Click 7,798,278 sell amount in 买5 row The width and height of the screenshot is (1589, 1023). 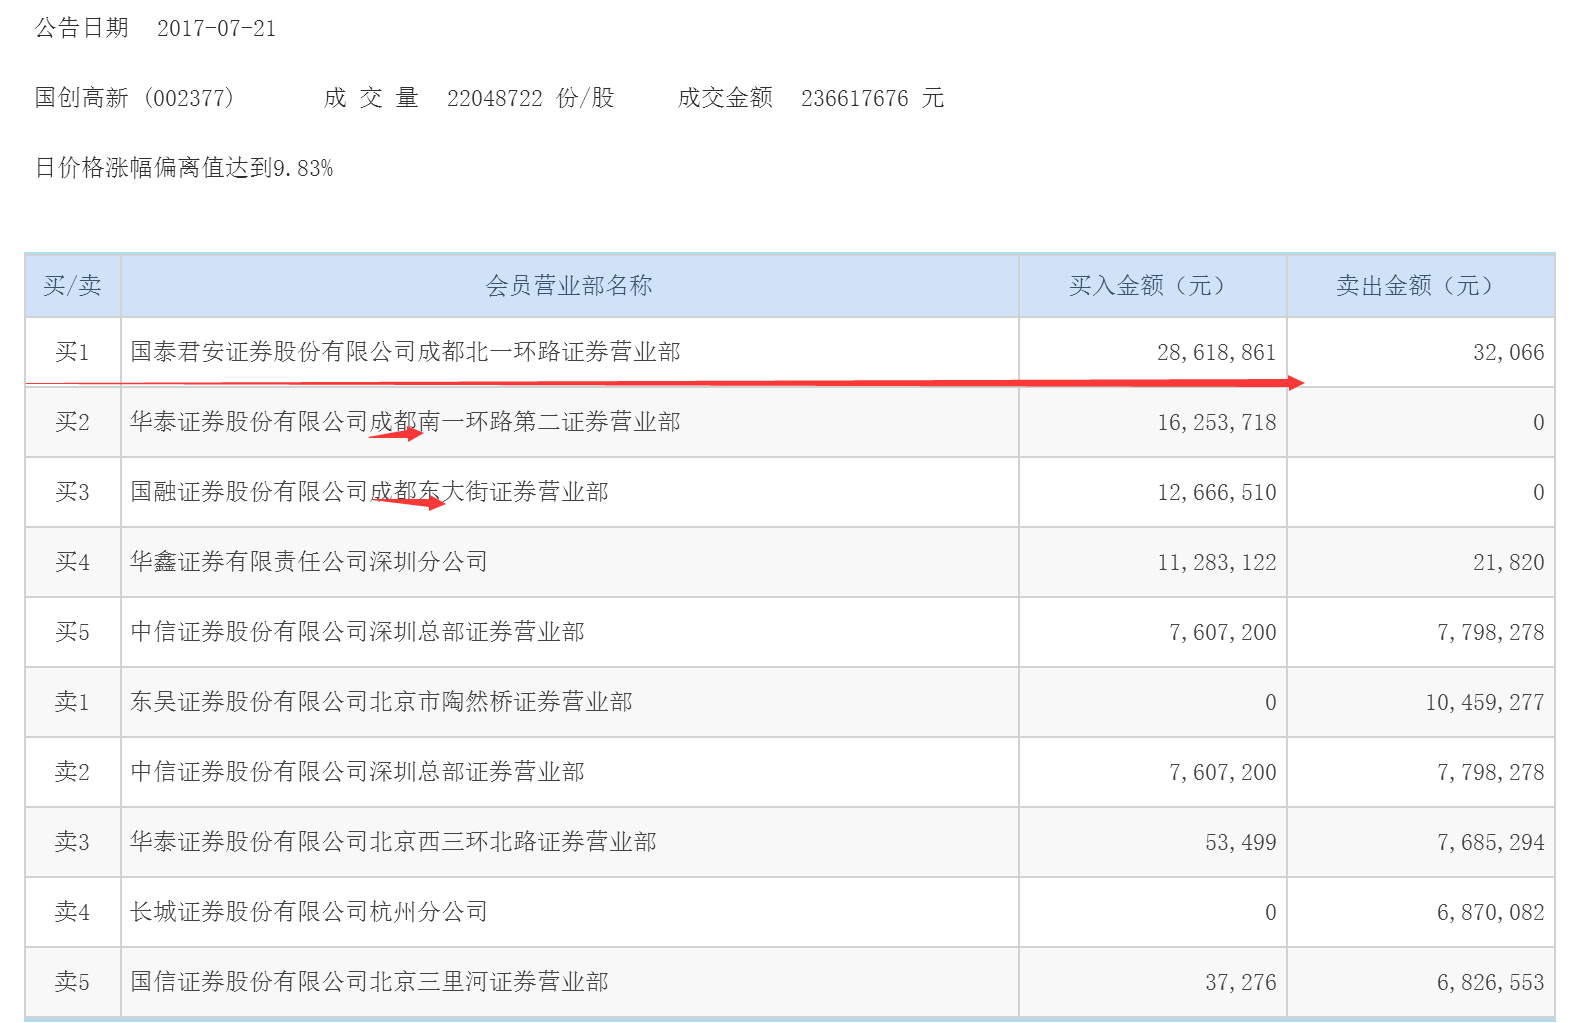(1491, 632)
